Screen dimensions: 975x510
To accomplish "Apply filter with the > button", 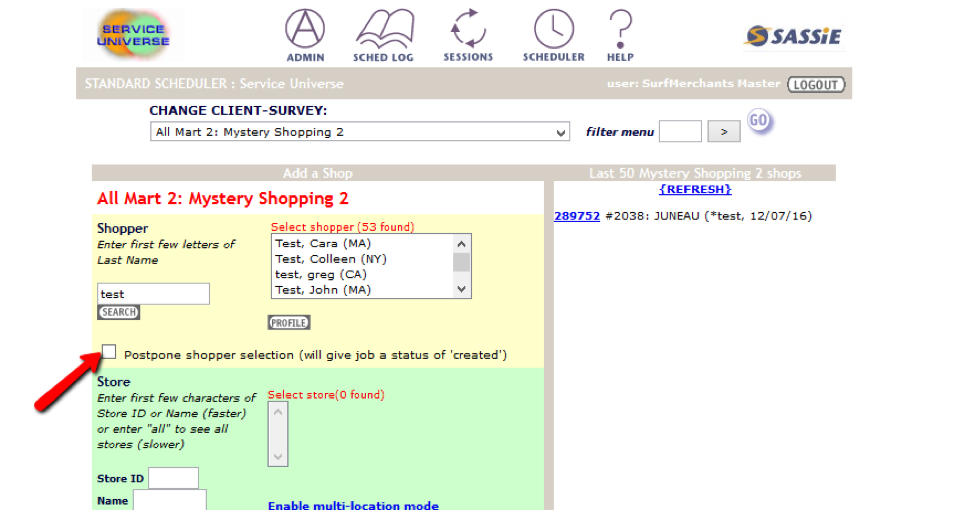I will [724, 132].
